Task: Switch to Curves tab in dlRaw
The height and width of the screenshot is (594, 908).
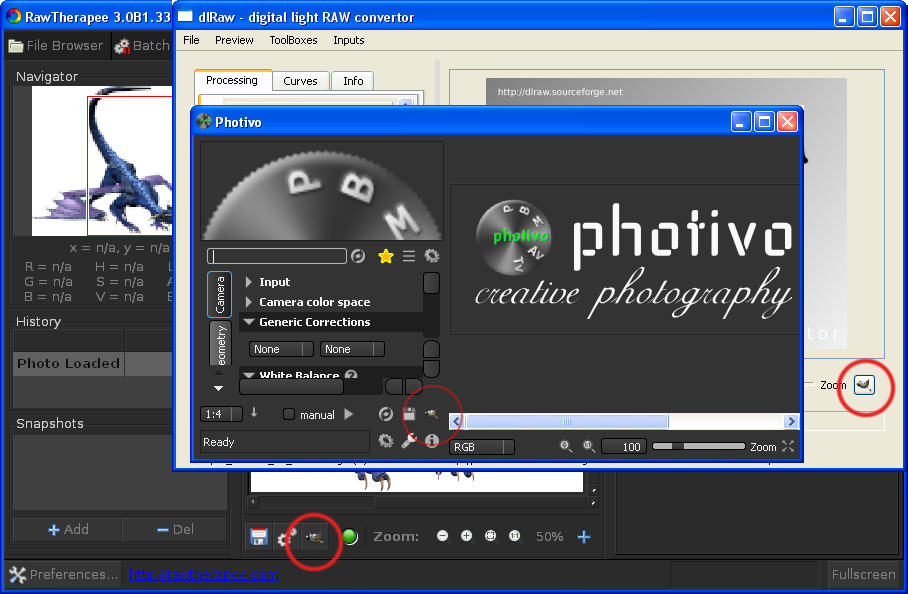Action: [x=300, y=81]
